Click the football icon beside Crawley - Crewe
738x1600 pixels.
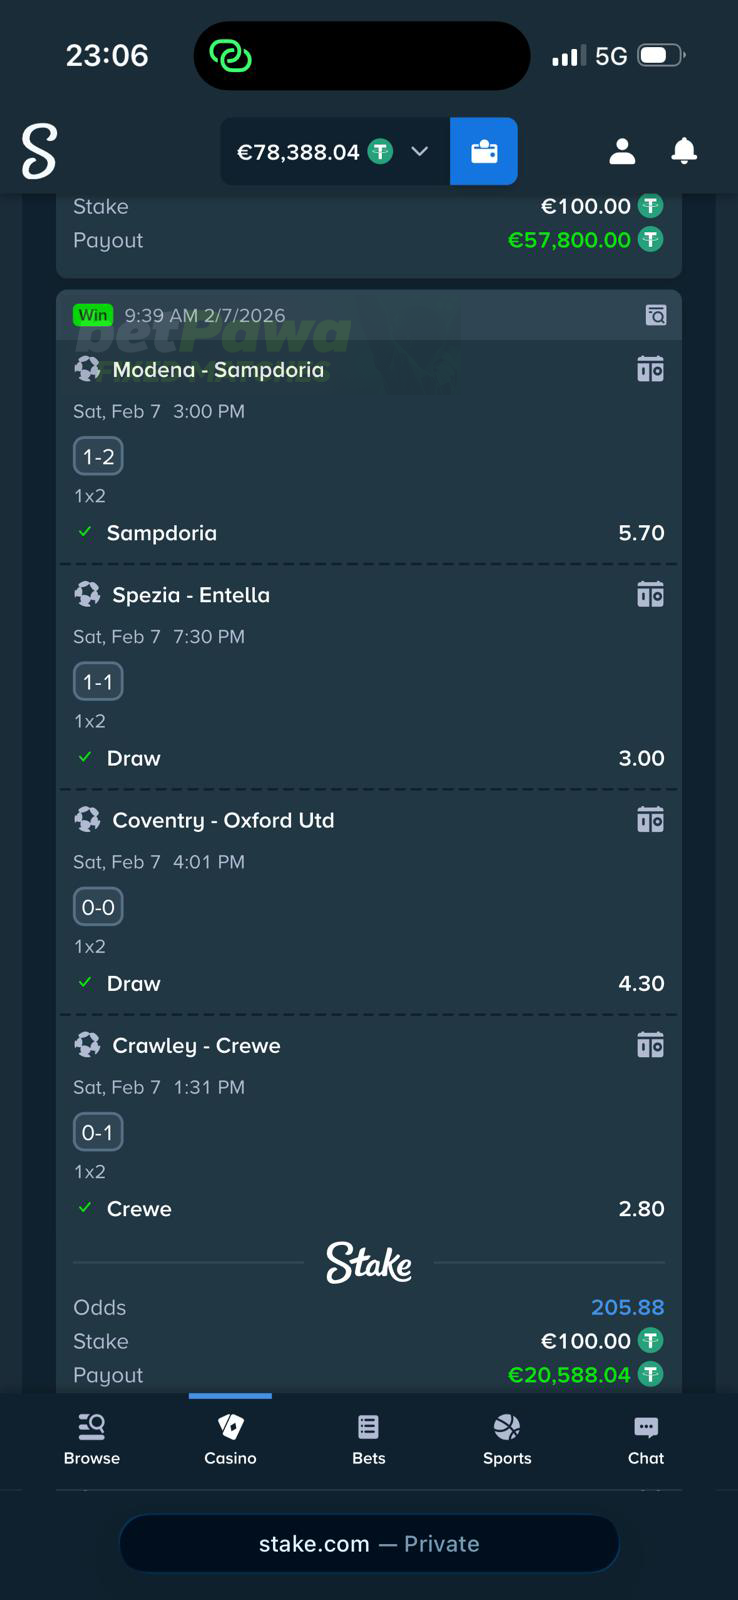87,1044
